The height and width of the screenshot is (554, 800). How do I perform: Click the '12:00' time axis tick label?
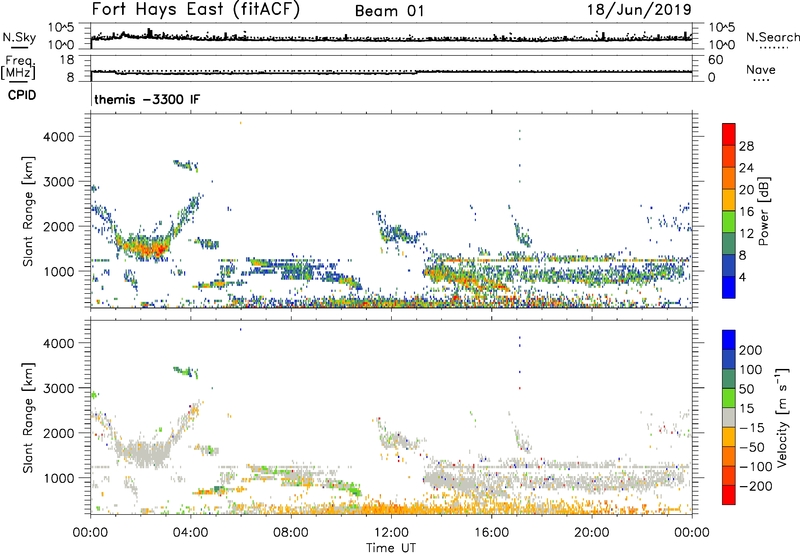point(391,533)
